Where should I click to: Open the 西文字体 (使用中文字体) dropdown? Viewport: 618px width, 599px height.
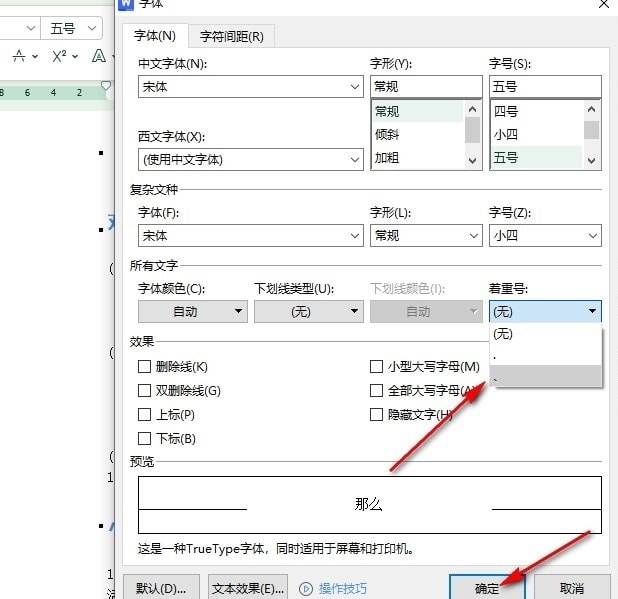tap(251, 160)
